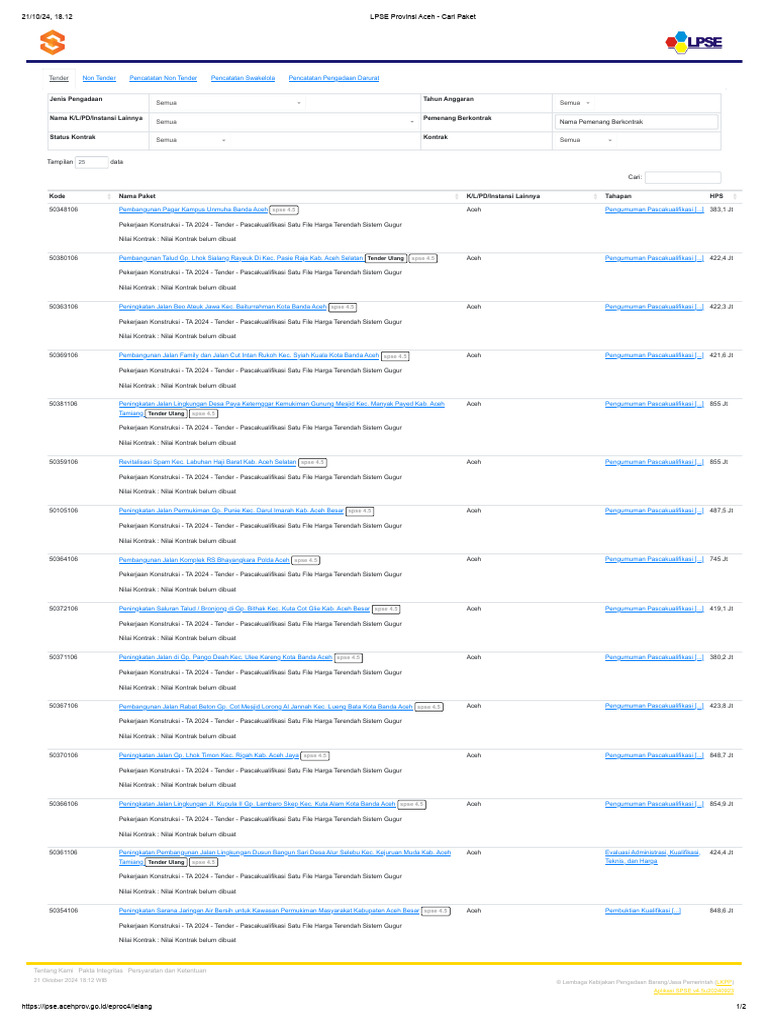Expand the Tahun Anggaran dropdown

tap(575, 103)
